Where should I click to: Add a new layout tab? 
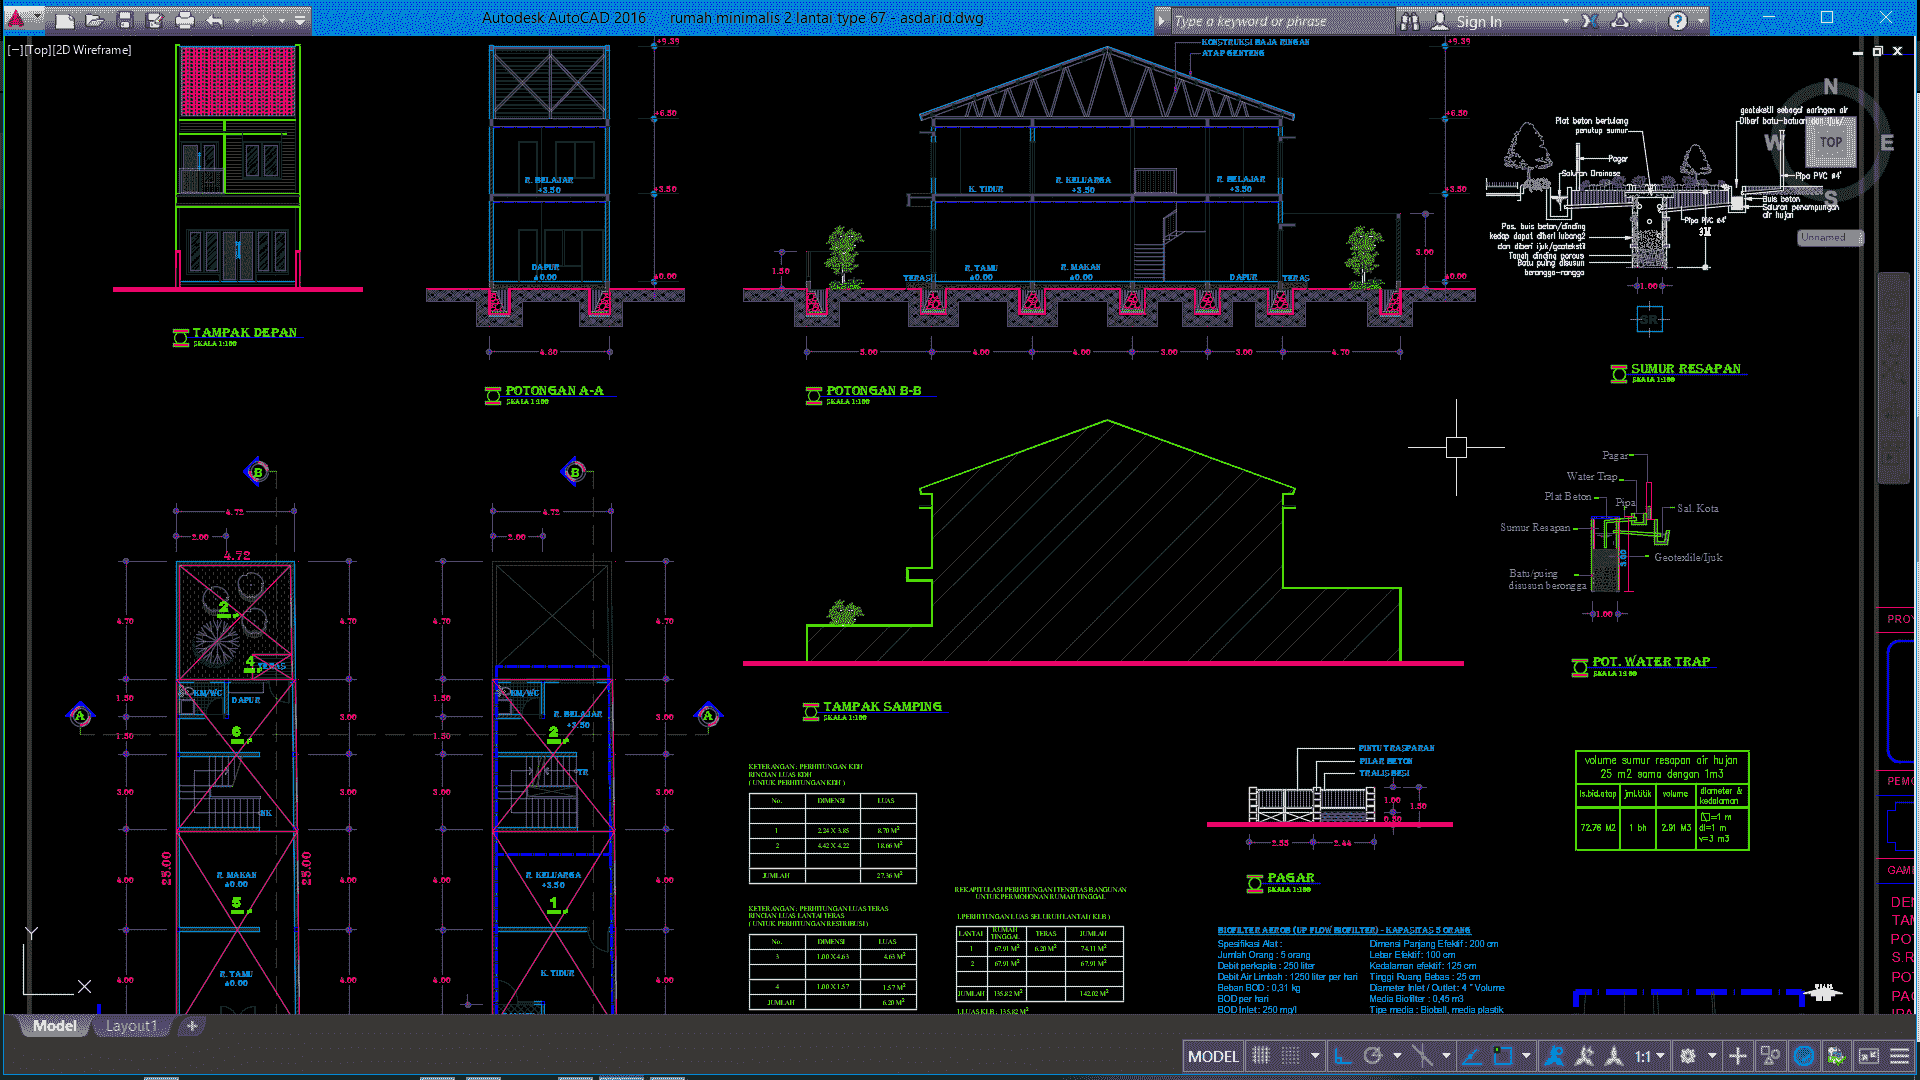click(x=192, y=1026)
